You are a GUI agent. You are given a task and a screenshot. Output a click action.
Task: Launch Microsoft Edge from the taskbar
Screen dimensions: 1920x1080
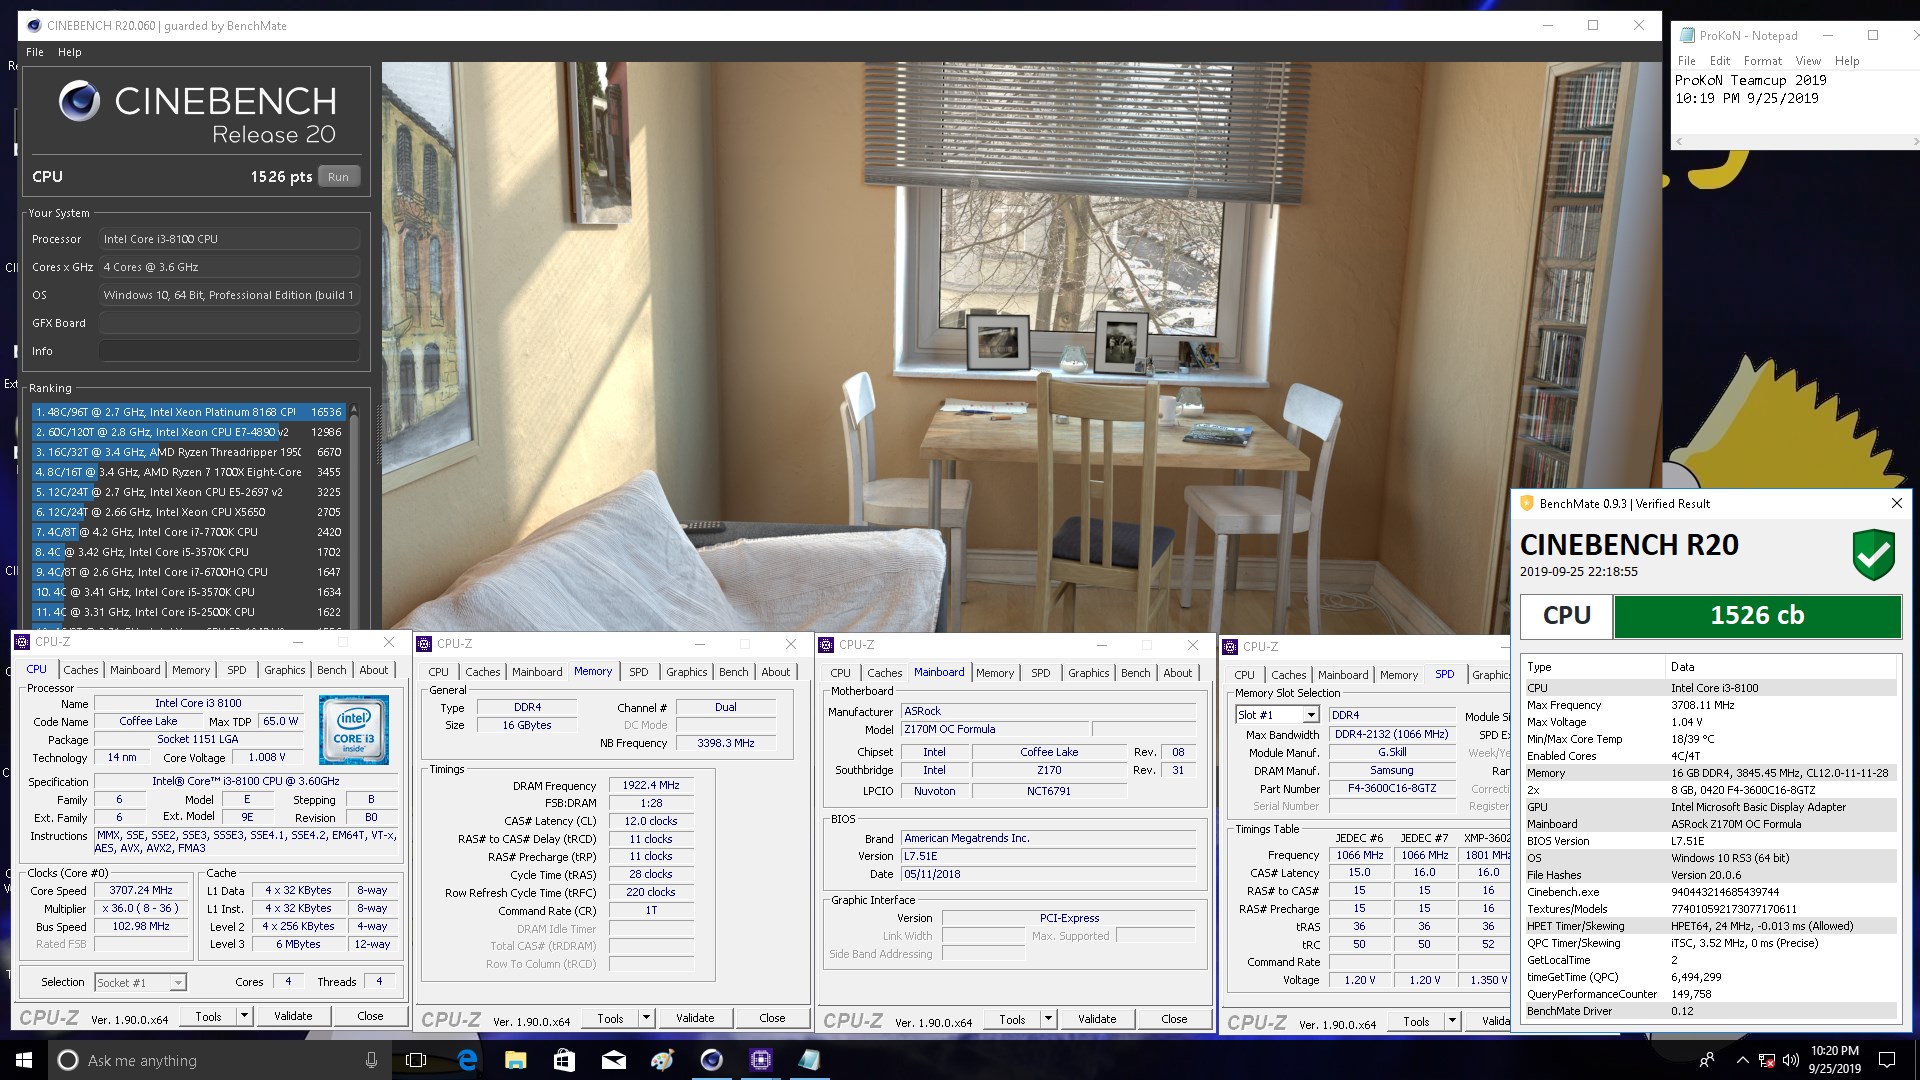467,1060
